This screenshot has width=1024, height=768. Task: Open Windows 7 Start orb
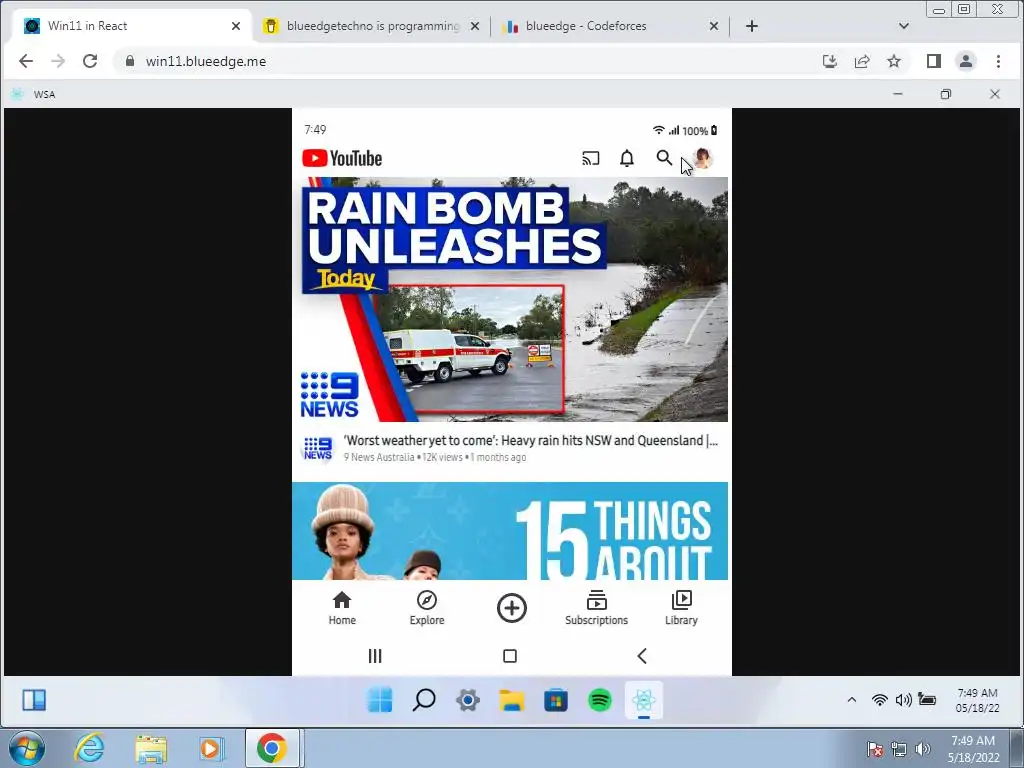[27, 748]
